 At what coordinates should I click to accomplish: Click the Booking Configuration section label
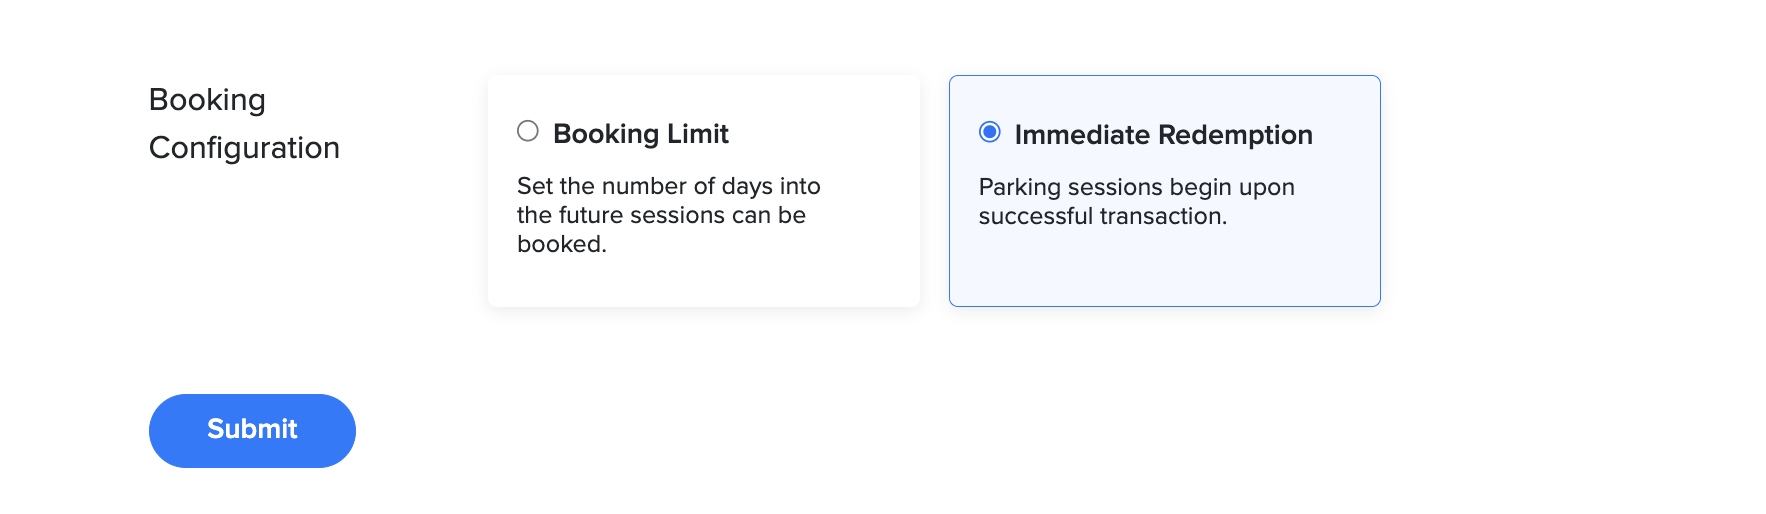click(x=244, y=124)
